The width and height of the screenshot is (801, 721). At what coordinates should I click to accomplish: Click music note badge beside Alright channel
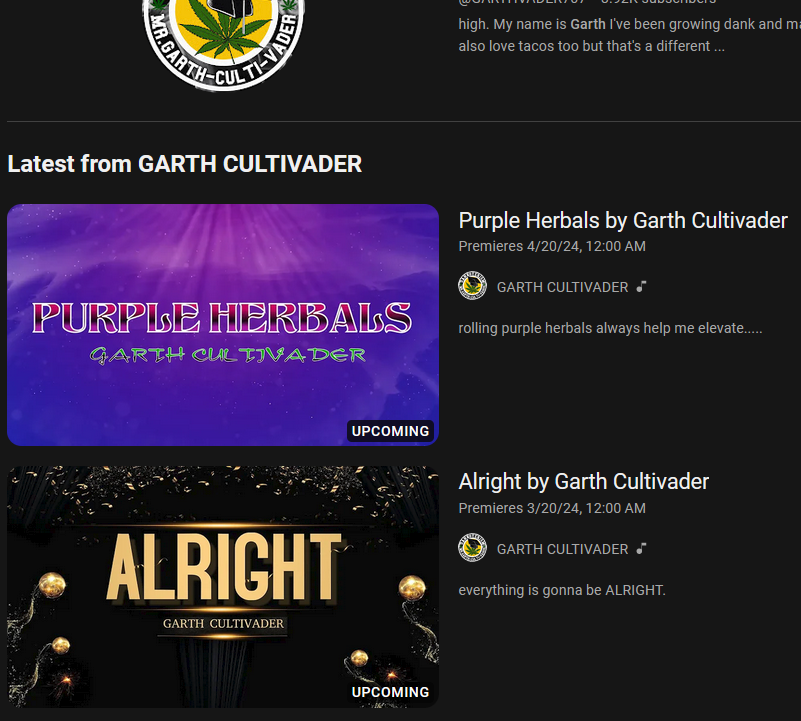[641, 549]
